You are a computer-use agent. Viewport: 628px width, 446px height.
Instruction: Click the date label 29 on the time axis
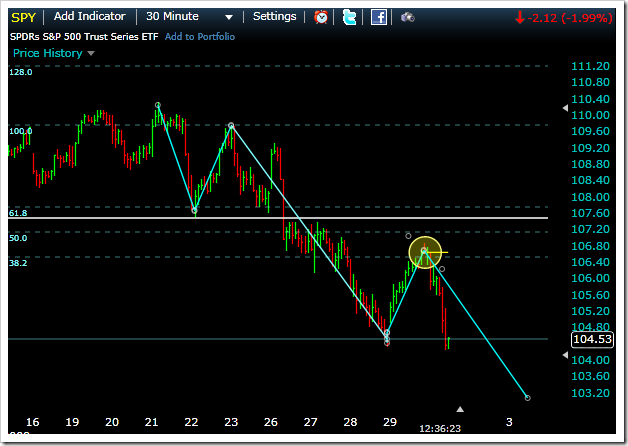[390, 422]
